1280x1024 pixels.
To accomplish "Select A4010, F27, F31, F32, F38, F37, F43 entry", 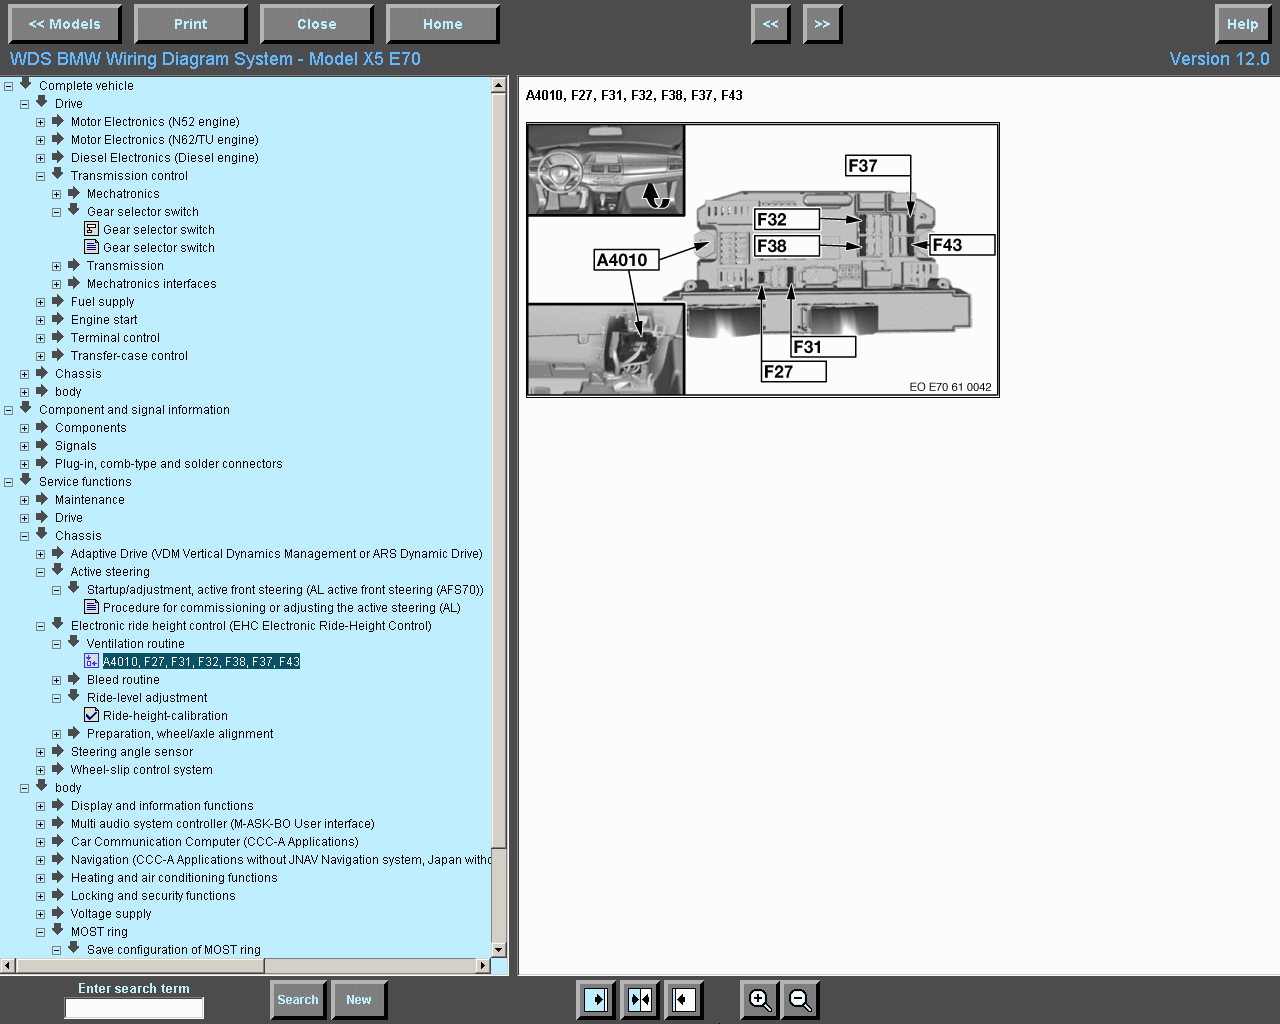I will click(201, 662).
